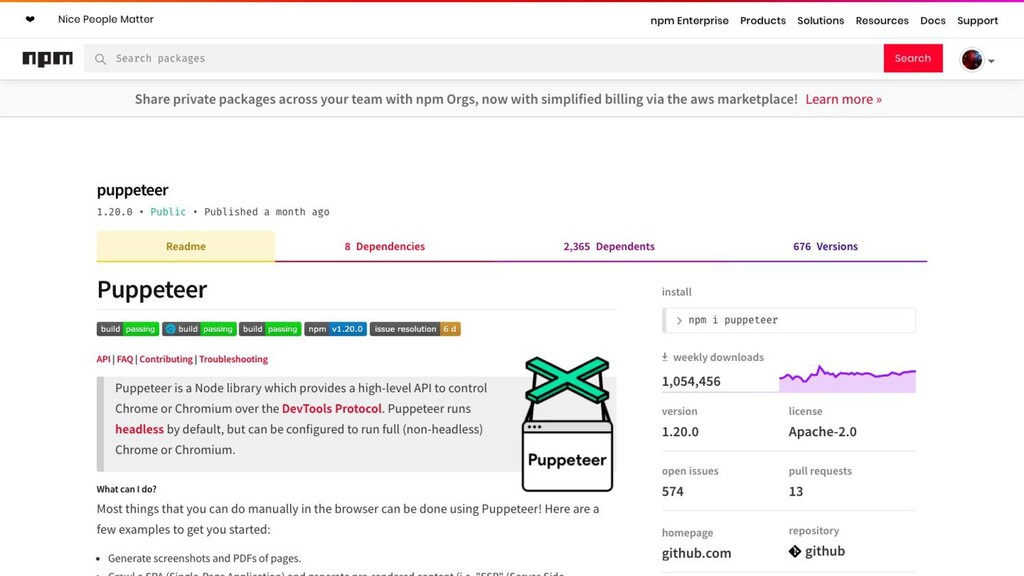The image size is (1024, 576).
Task: Click the black heart icon
Action: pyautogui.click(x=30, y=20)
